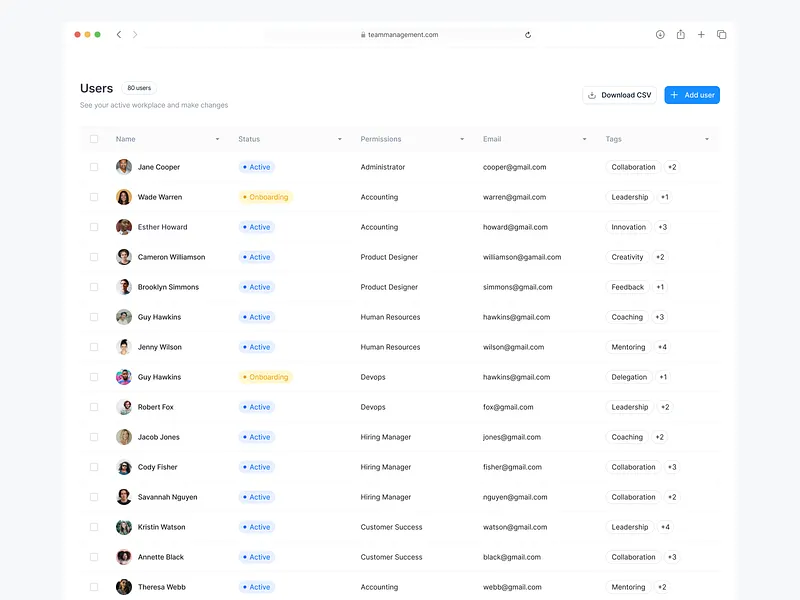Viewport: 800px width, 600px height.
Task: Open the downloads icon in the toolbar
Action: 660,34
